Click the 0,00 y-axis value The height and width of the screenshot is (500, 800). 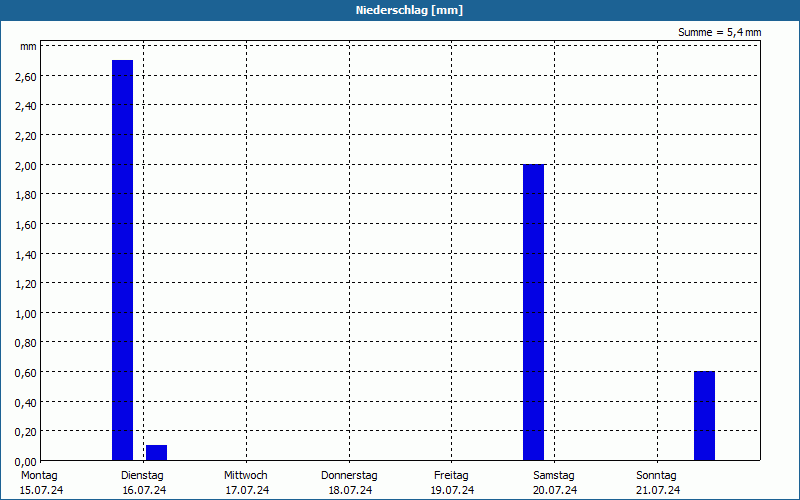coord(26,462)
